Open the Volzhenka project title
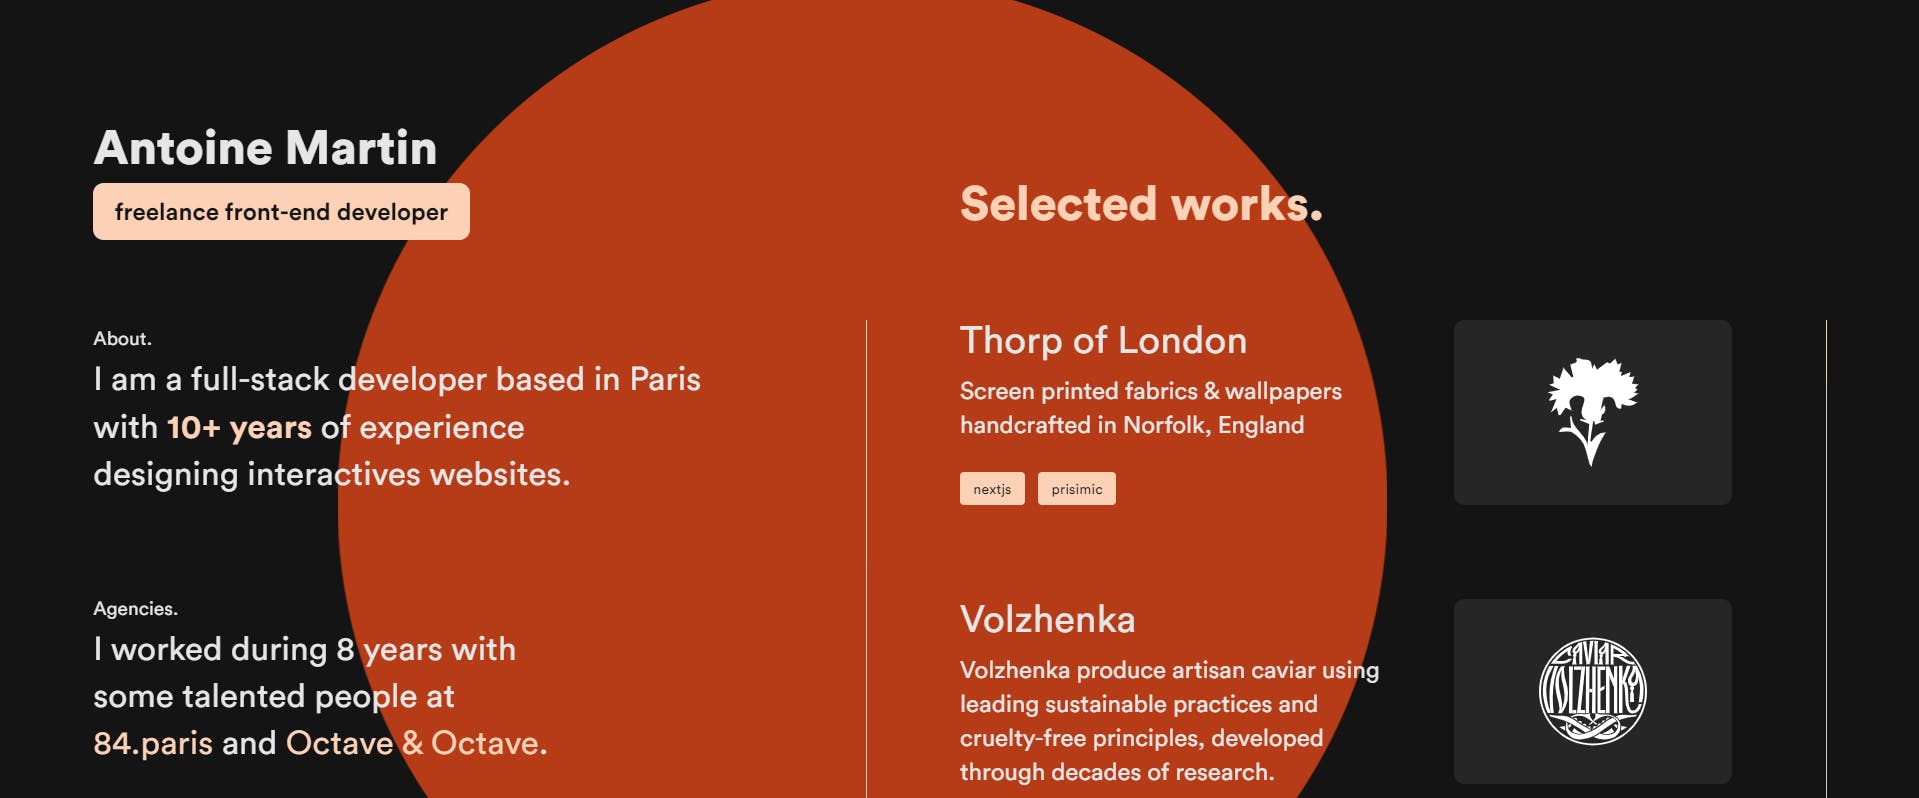This screenshot has height=798, width=1919. coord(1047,620)
